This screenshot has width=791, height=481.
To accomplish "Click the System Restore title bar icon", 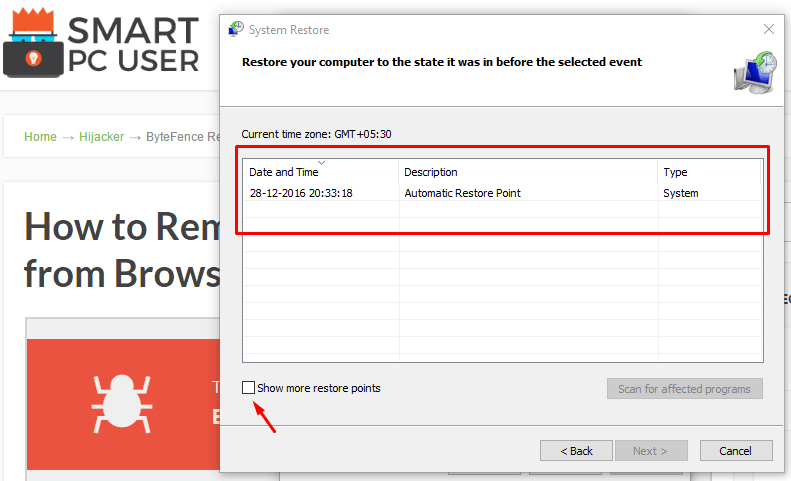I will point(236,29).
